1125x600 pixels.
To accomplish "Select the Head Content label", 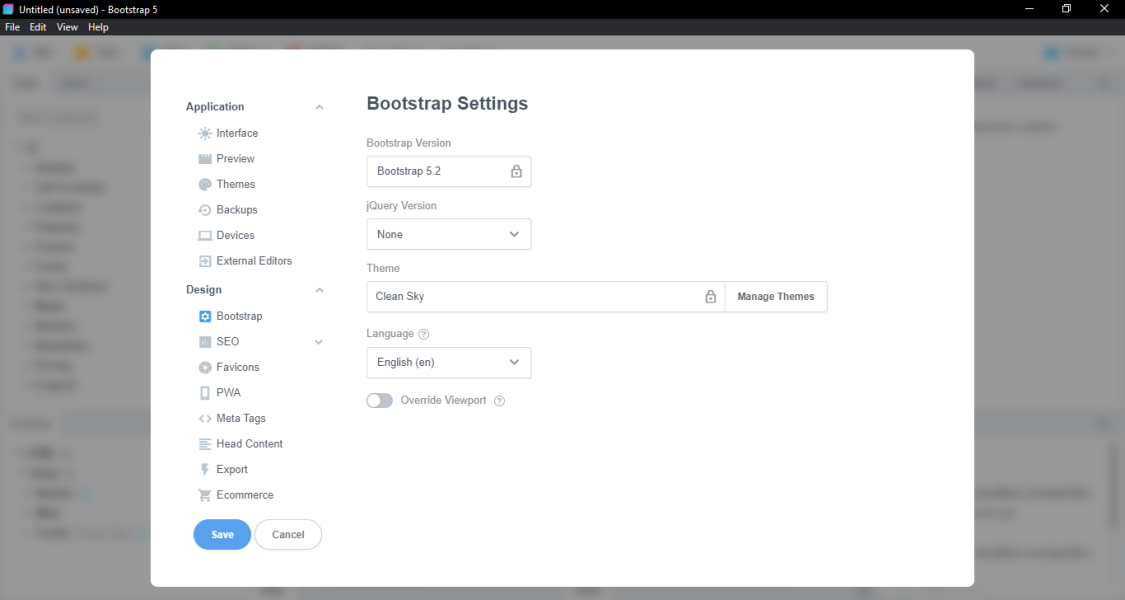I will 250,444.
